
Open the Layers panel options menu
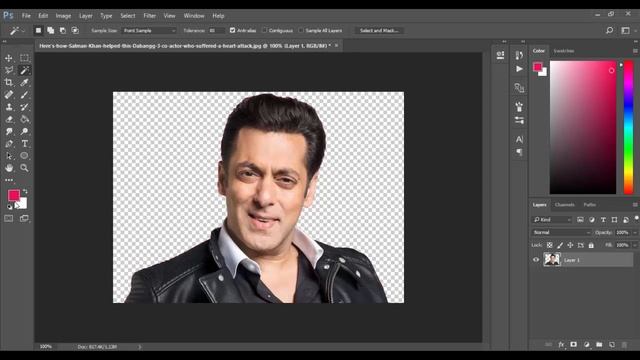pos(636,204)
